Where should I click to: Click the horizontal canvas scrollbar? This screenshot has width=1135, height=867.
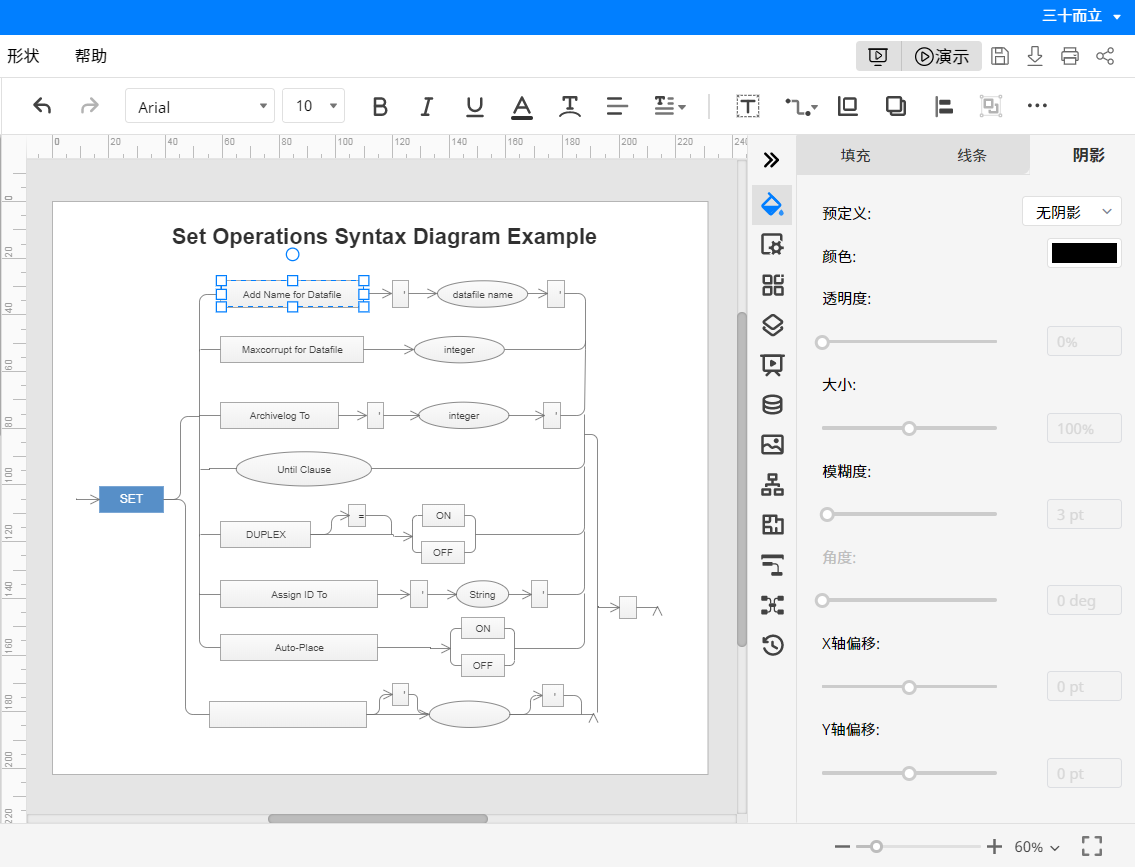tap(377, 819)
